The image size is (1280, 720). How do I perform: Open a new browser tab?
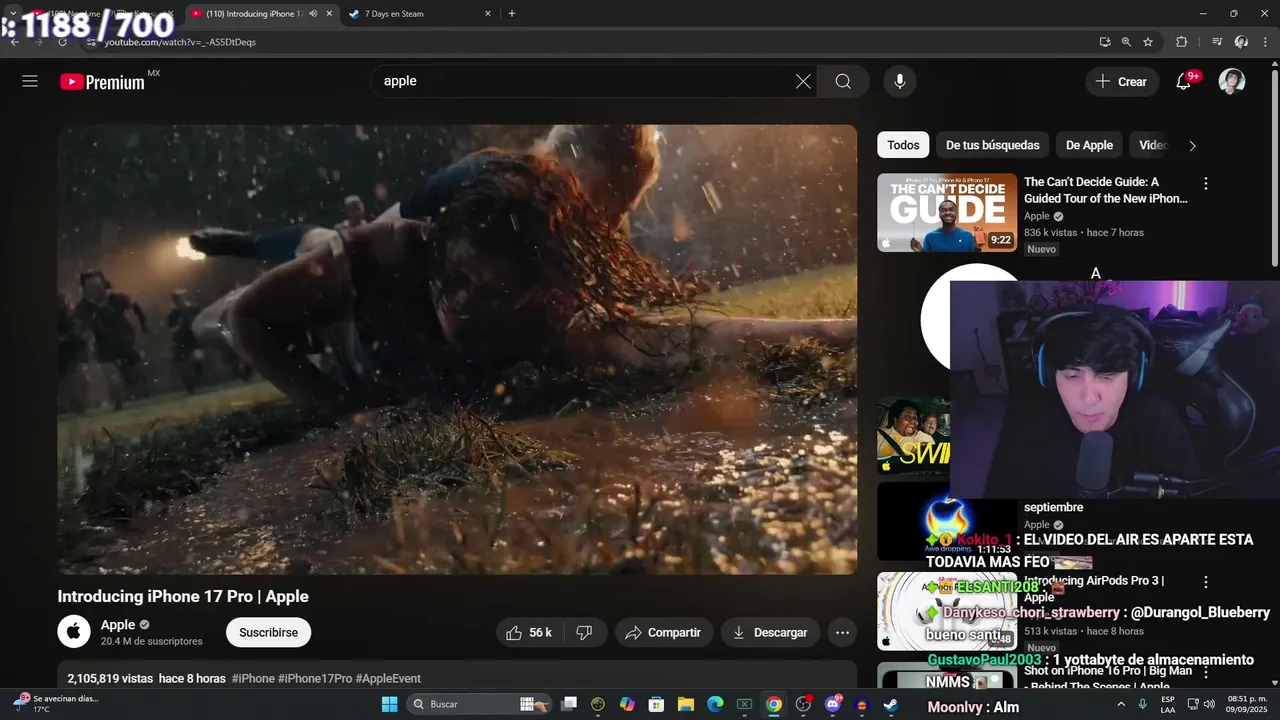512,14
